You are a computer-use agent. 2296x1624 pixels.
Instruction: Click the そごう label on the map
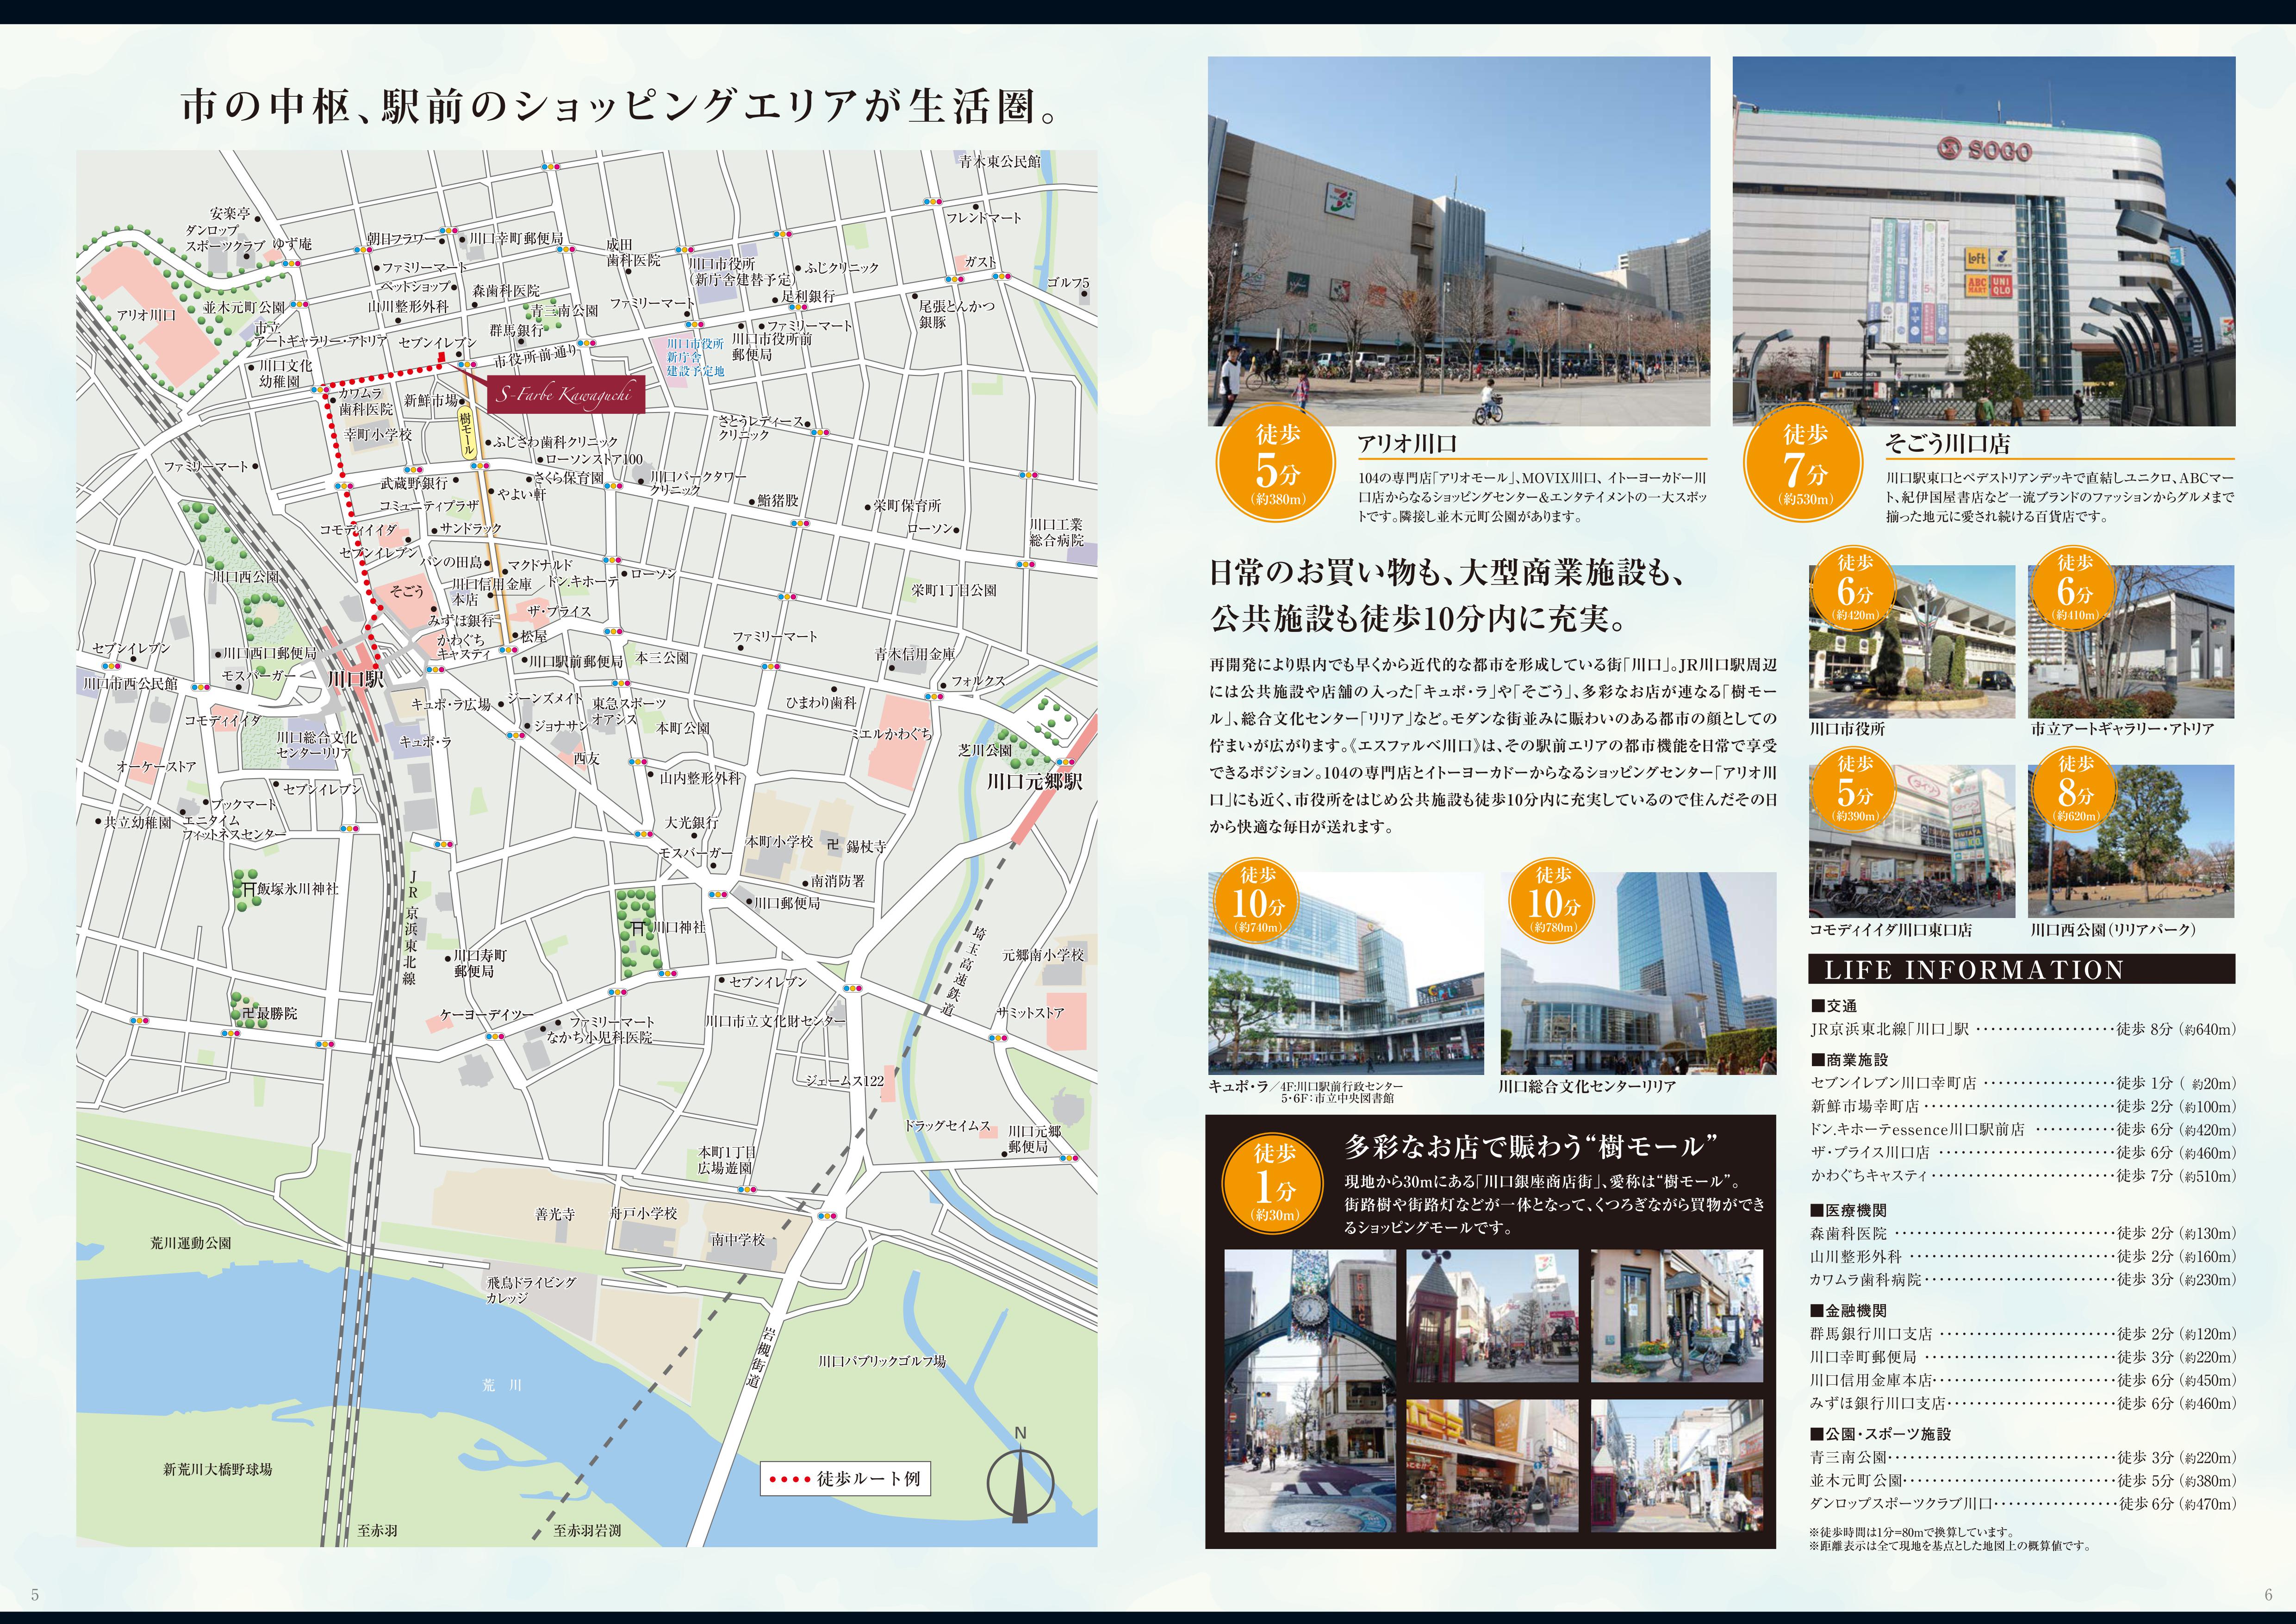tap(406, 591)
